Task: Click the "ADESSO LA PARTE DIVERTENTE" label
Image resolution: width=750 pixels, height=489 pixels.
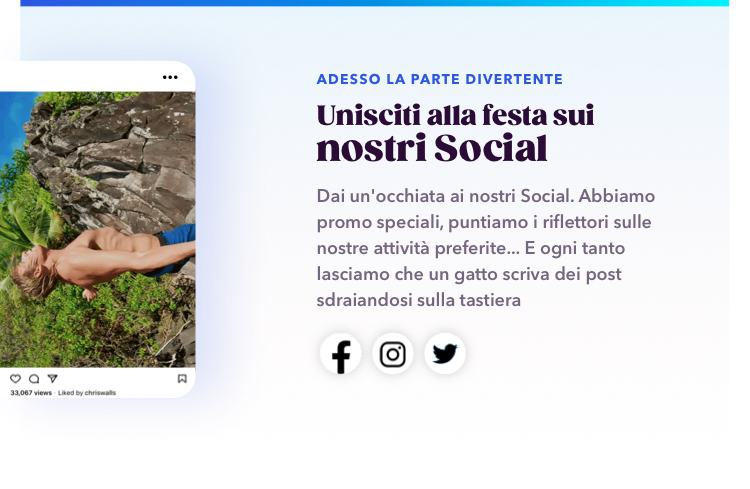Action: tap(440, 79)
